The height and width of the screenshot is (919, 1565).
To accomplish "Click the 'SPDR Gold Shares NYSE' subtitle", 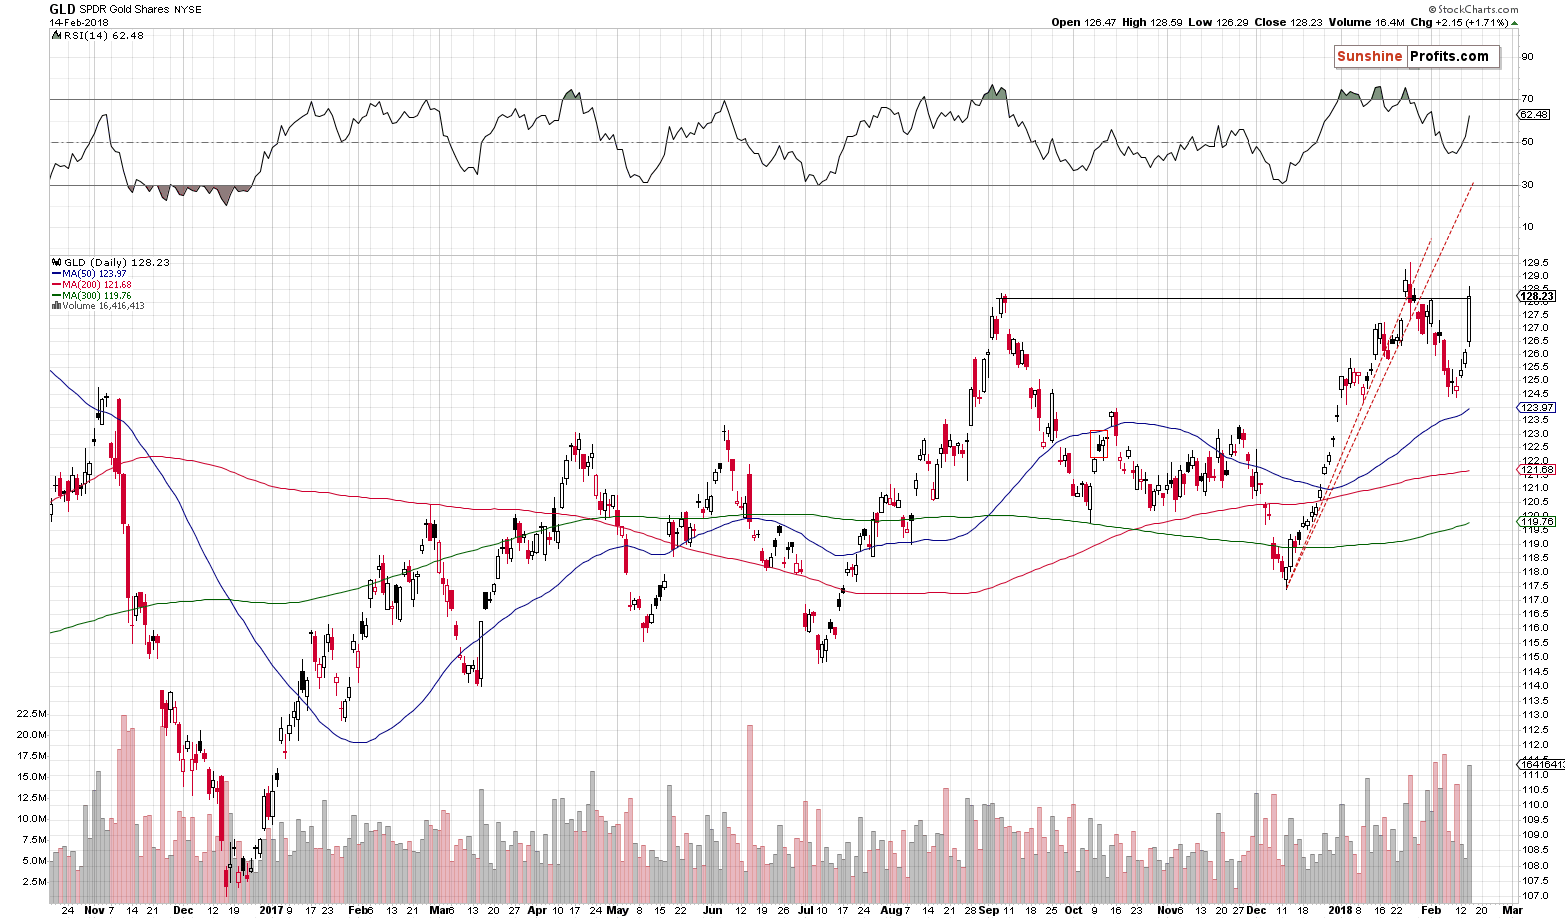I will pyautogui.click(x=141, y=9).
